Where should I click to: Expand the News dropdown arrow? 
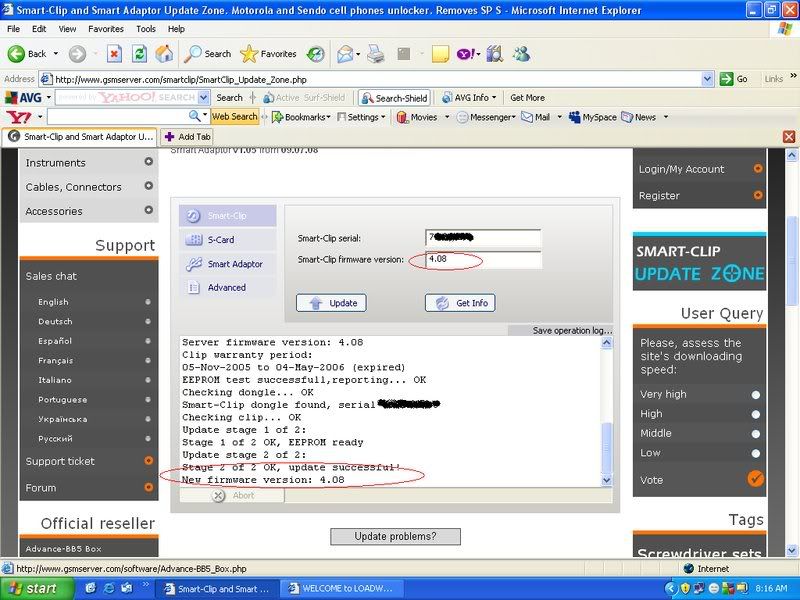(x=665, y=117)
